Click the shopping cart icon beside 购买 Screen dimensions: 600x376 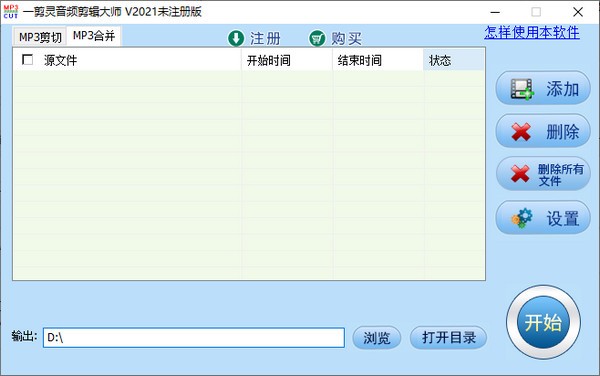click(317, 38)
